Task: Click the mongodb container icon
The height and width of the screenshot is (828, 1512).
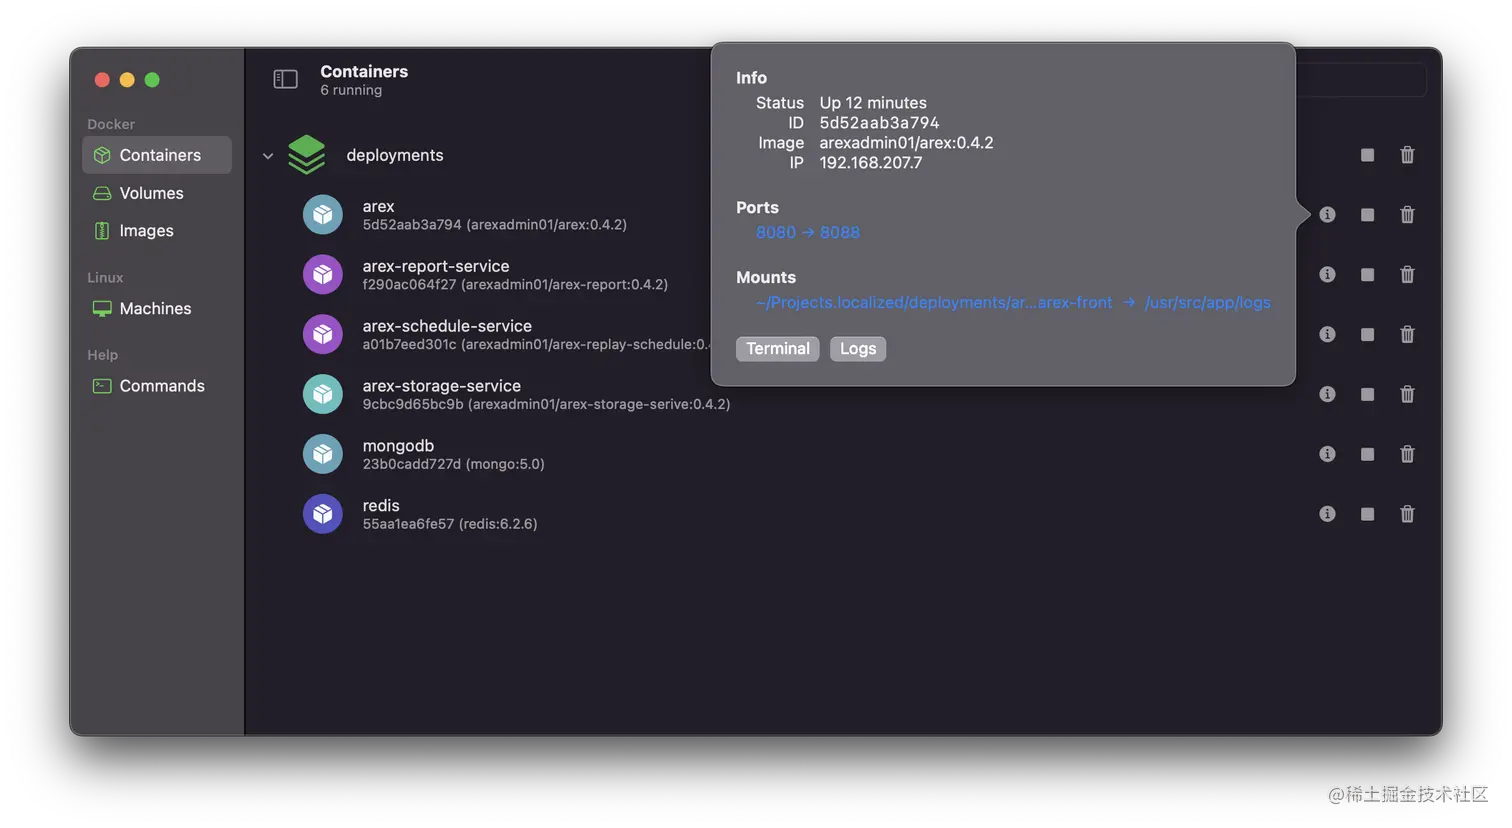Action: pyautogui.click(x=323, y=455)
